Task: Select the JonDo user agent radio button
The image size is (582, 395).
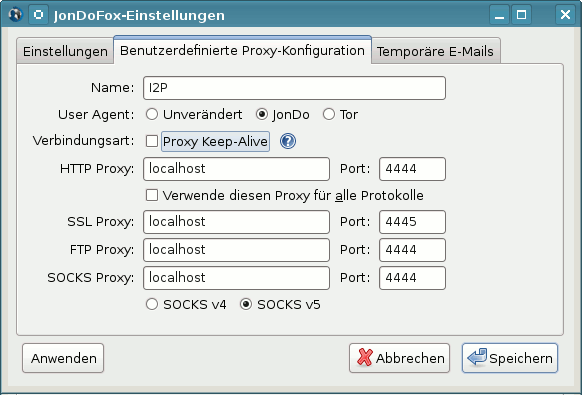Action: pyautogui.click(x=262, y=114)
